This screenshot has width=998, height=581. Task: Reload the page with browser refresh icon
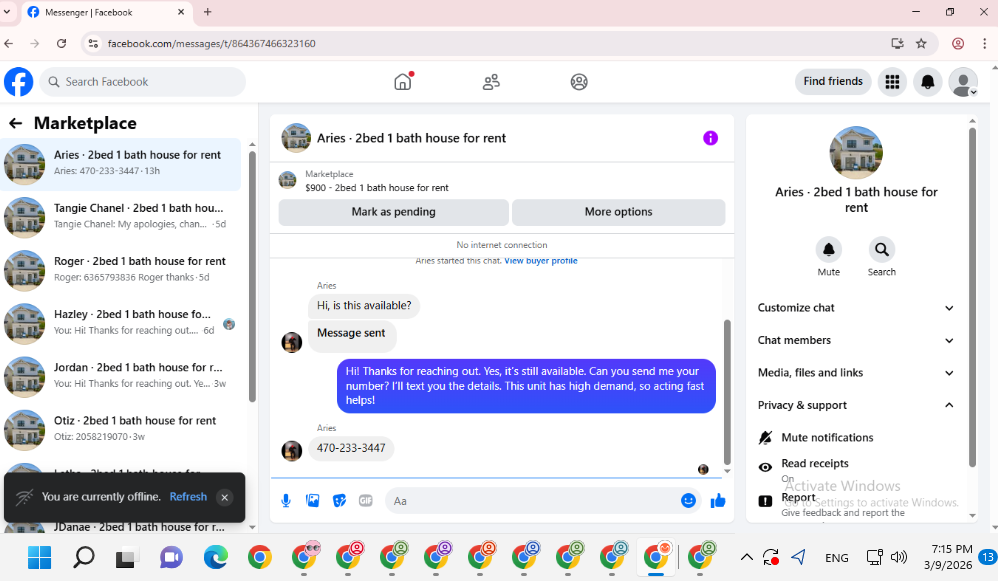click(x=61, y=43)
